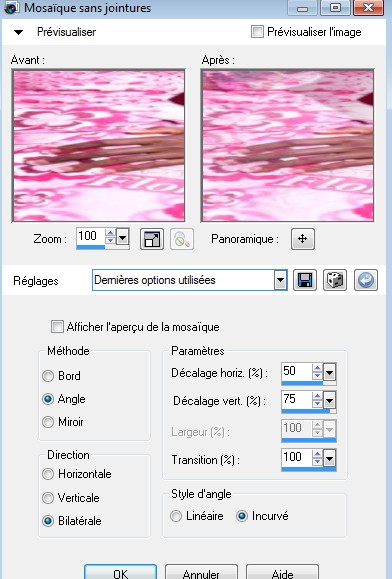Choose the Linéaire angle style
Screen dimensions: 392x579
coord(176,516)
